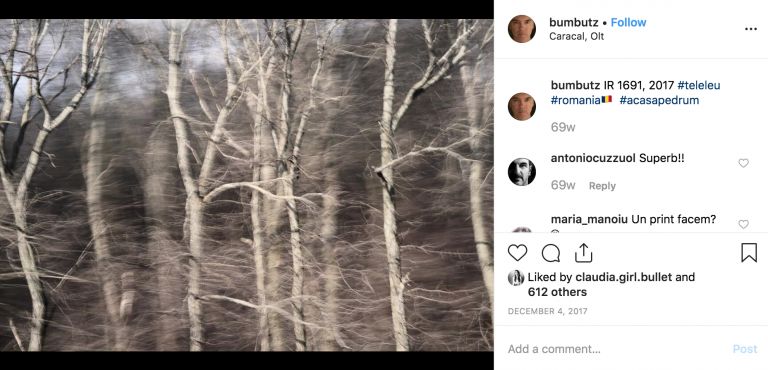Open #teleleu hashtag
This screenshot has height=370, width=768.
point(699,86)
